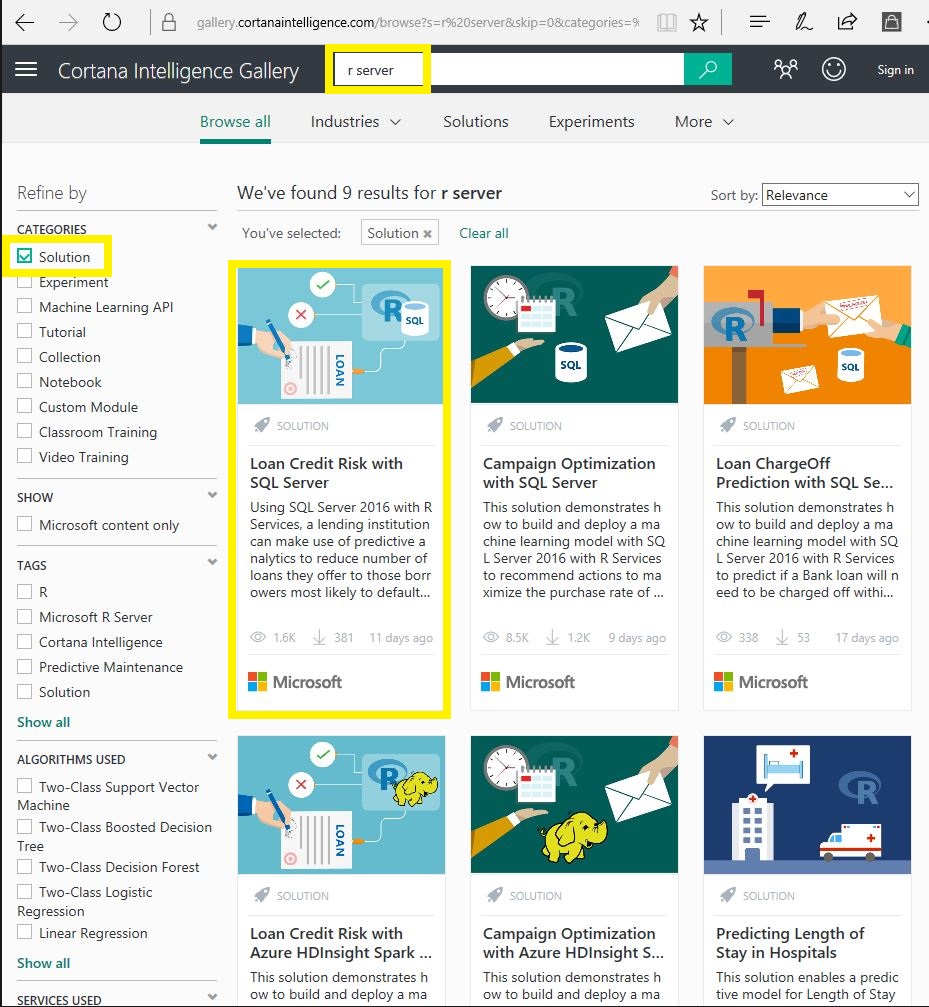Open the browser Hub lines icon
Image resolution: width=929 pixels, height=1007 pixels.
[760, 22]
